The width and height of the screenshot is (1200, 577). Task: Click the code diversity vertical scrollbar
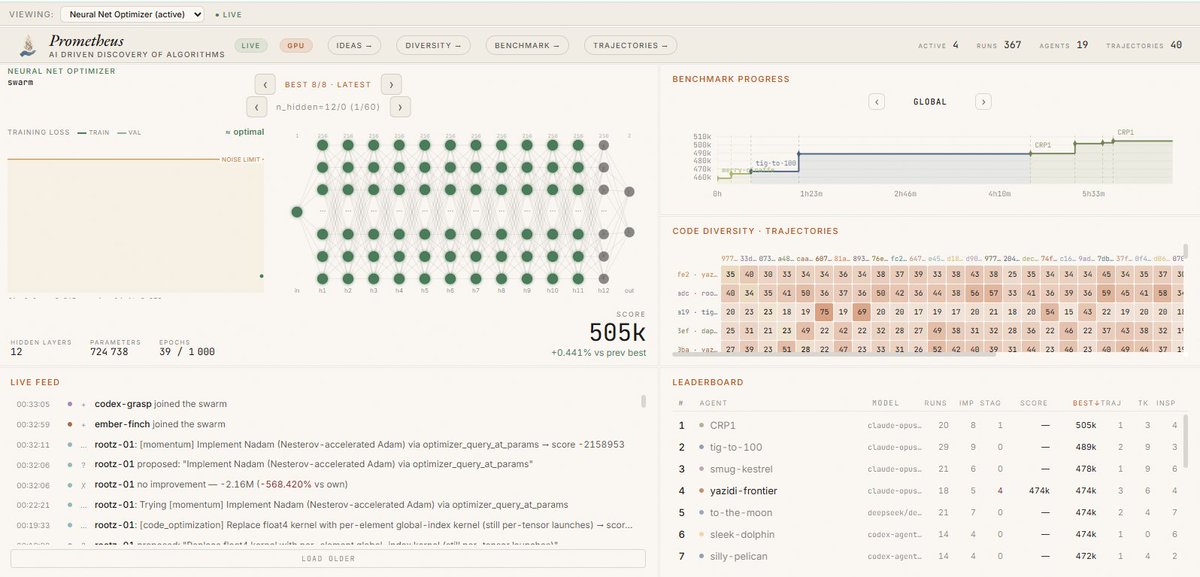(x=1185, y=252)
